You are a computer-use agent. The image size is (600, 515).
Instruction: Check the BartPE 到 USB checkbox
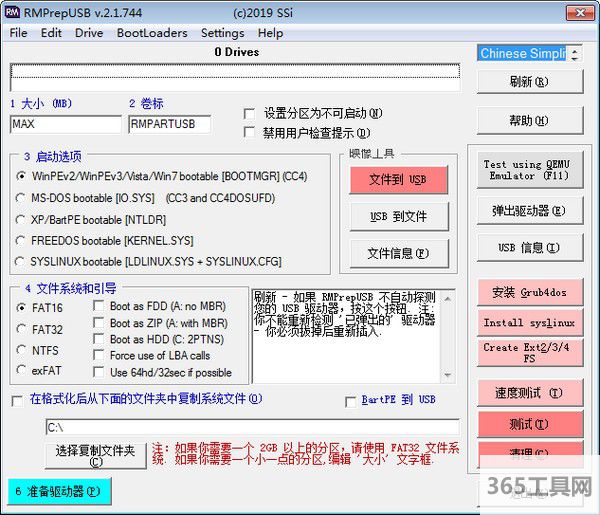click(x=350, y=400)
